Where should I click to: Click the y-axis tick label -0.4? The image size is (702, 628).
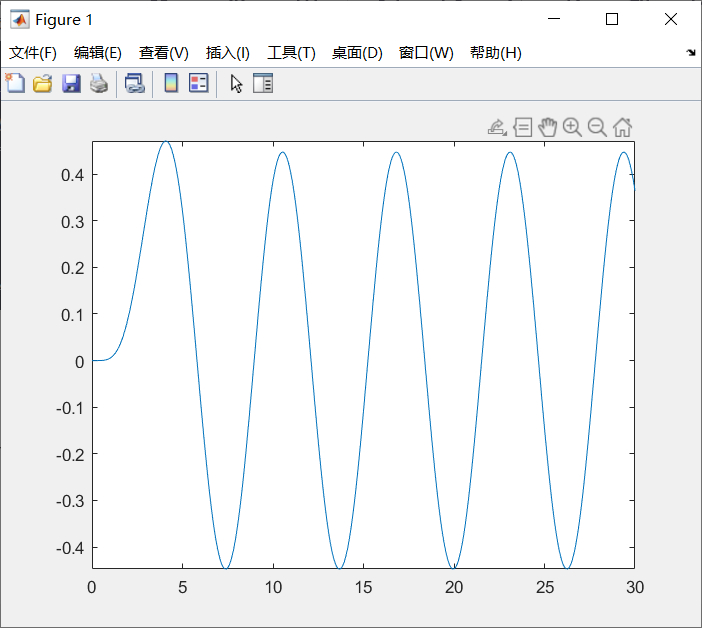(70, 548)
